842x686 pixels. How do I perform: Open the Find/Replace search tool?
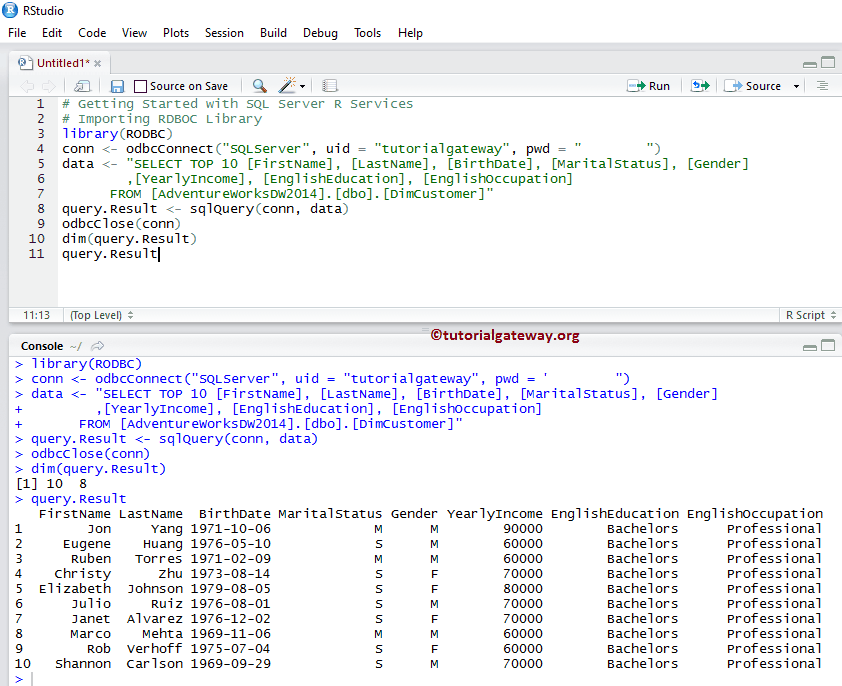pos(260,85)
